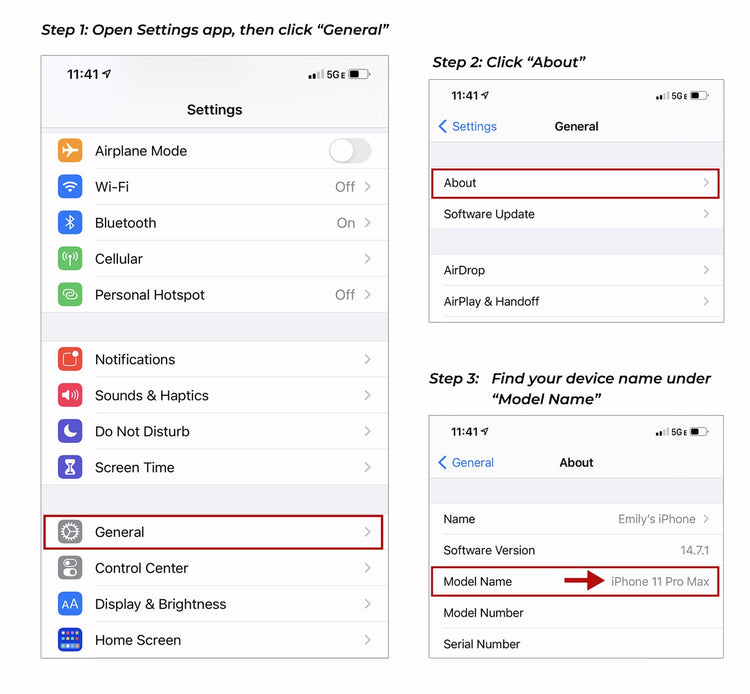Screen dimensions: 750x694
Task: Open the General settings row
Action: coord(213,532)
